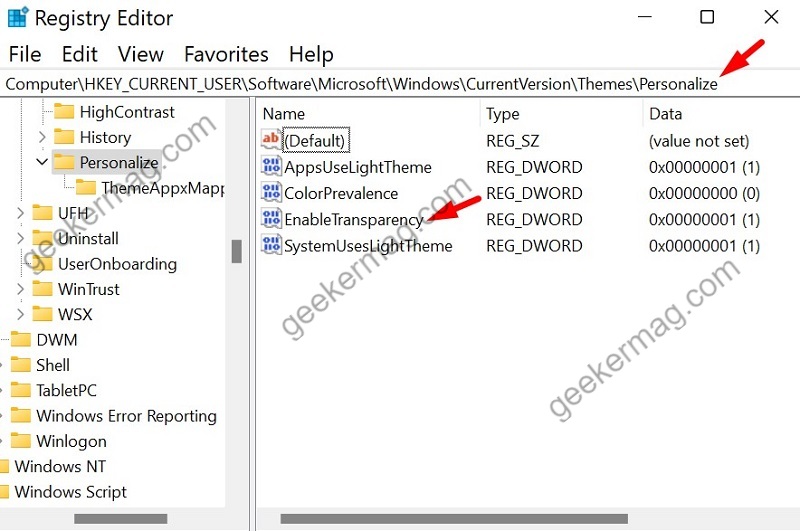Click the (Default) string value icon
Screen dimensions: 800x531
(271, 139)
